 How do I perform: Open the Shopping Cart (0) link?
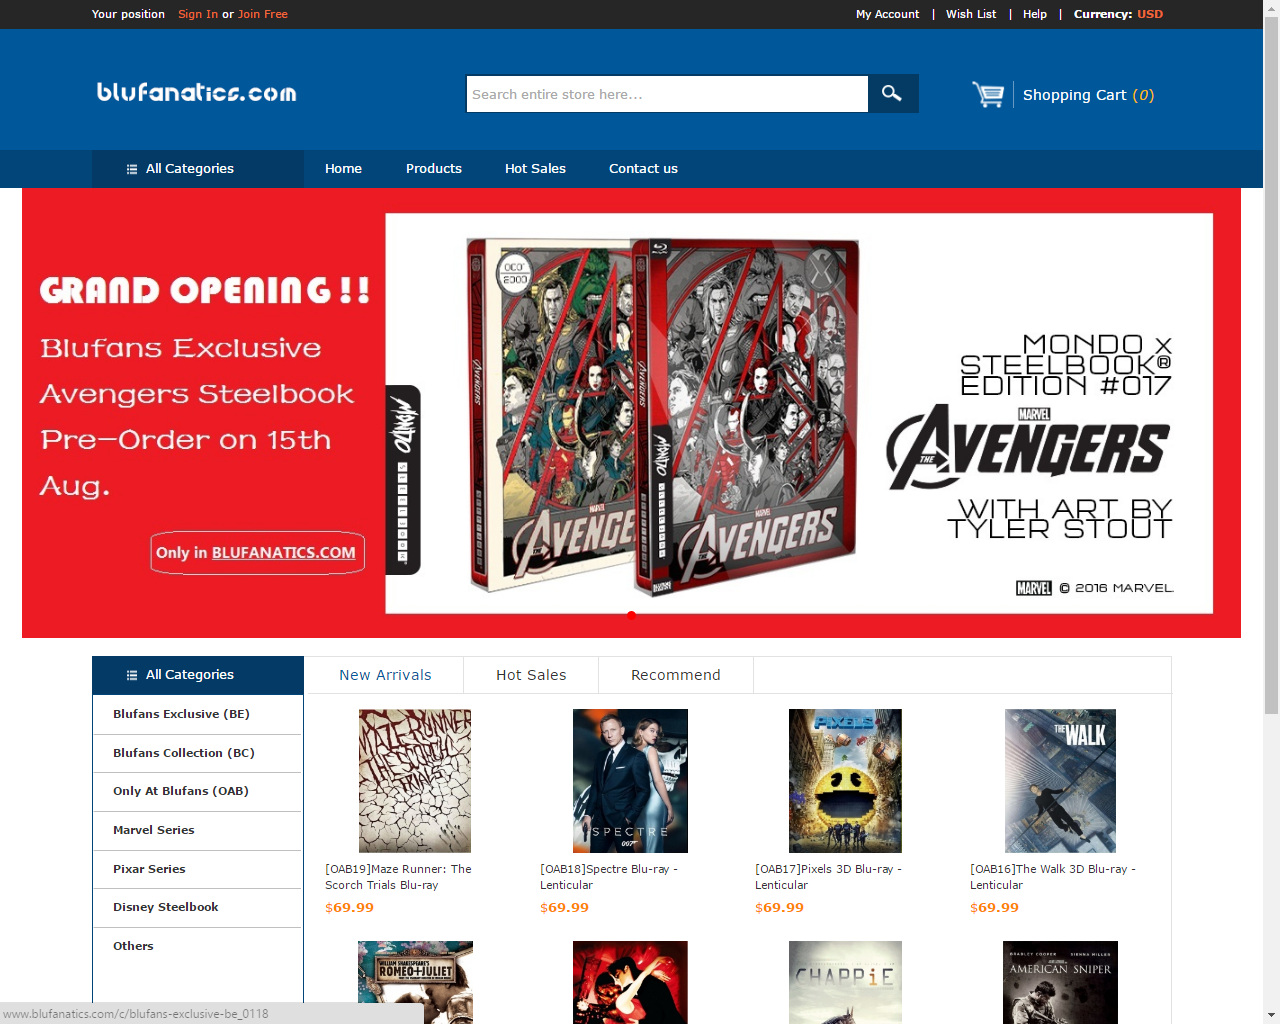click(1088, 95)
